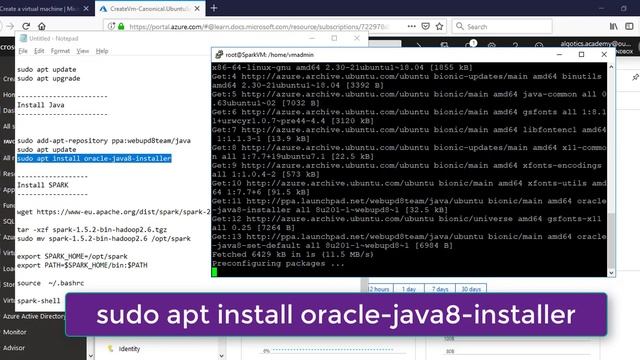The width and height of the screenshot is (640, 360).
Task: Maximize the PuTTY terminal window
Action: pos(582,54)
